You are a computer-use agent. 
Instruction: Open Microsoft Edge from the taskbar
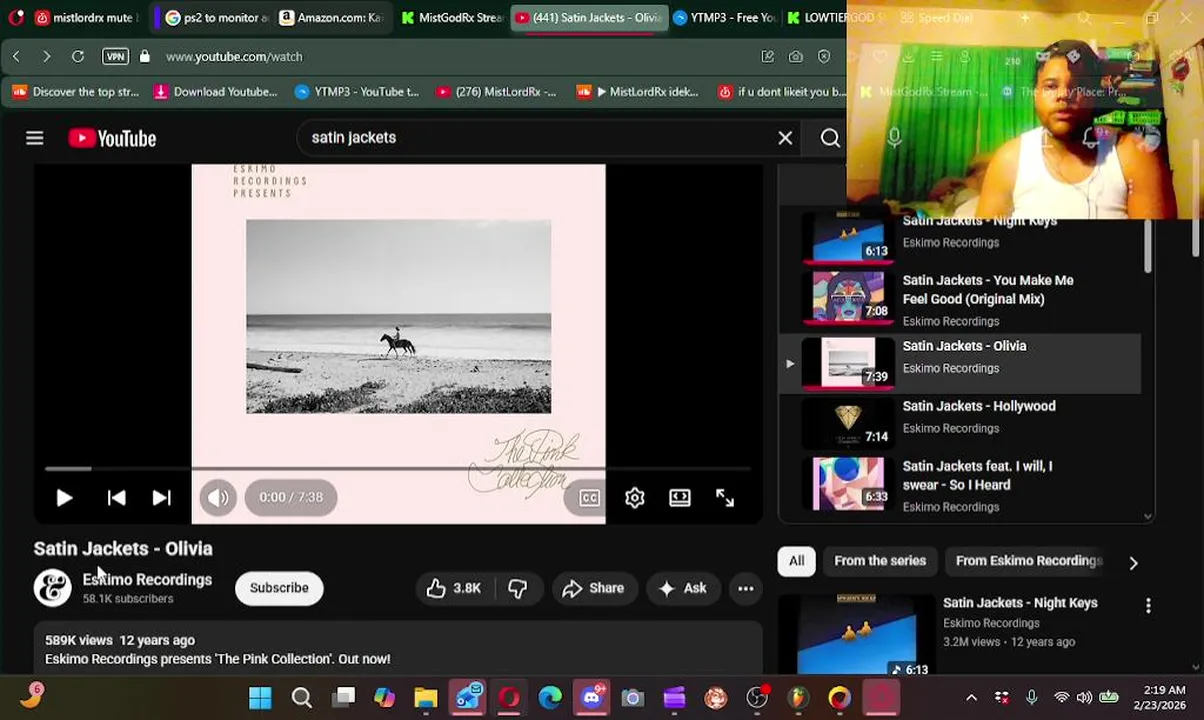(x=550, y=698)
